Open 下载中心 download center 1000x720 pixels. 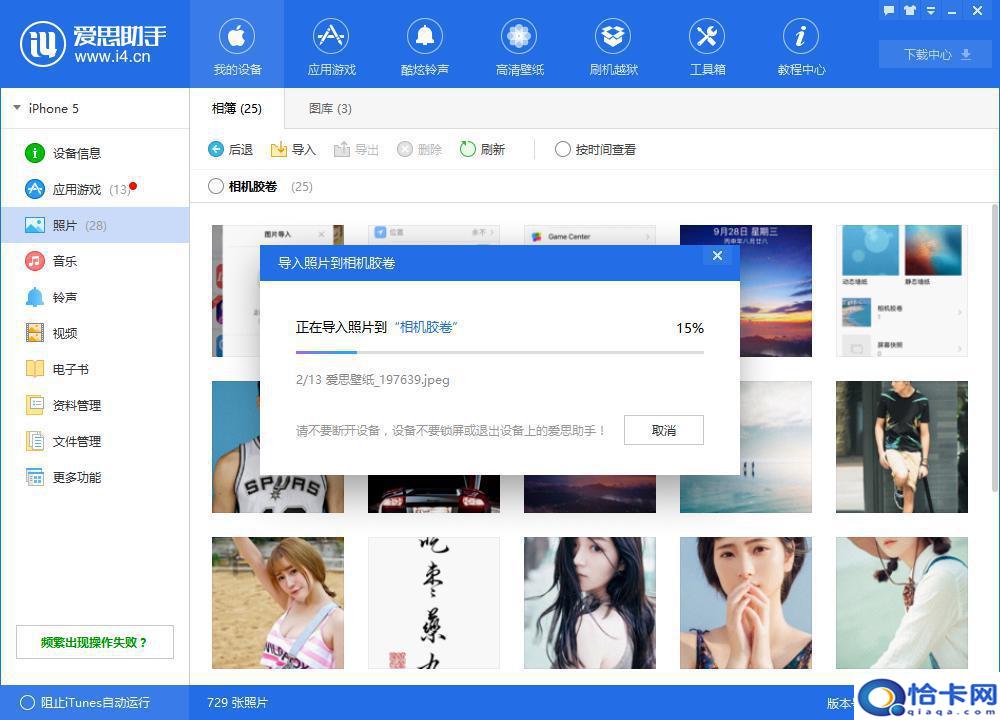[935, 54]
